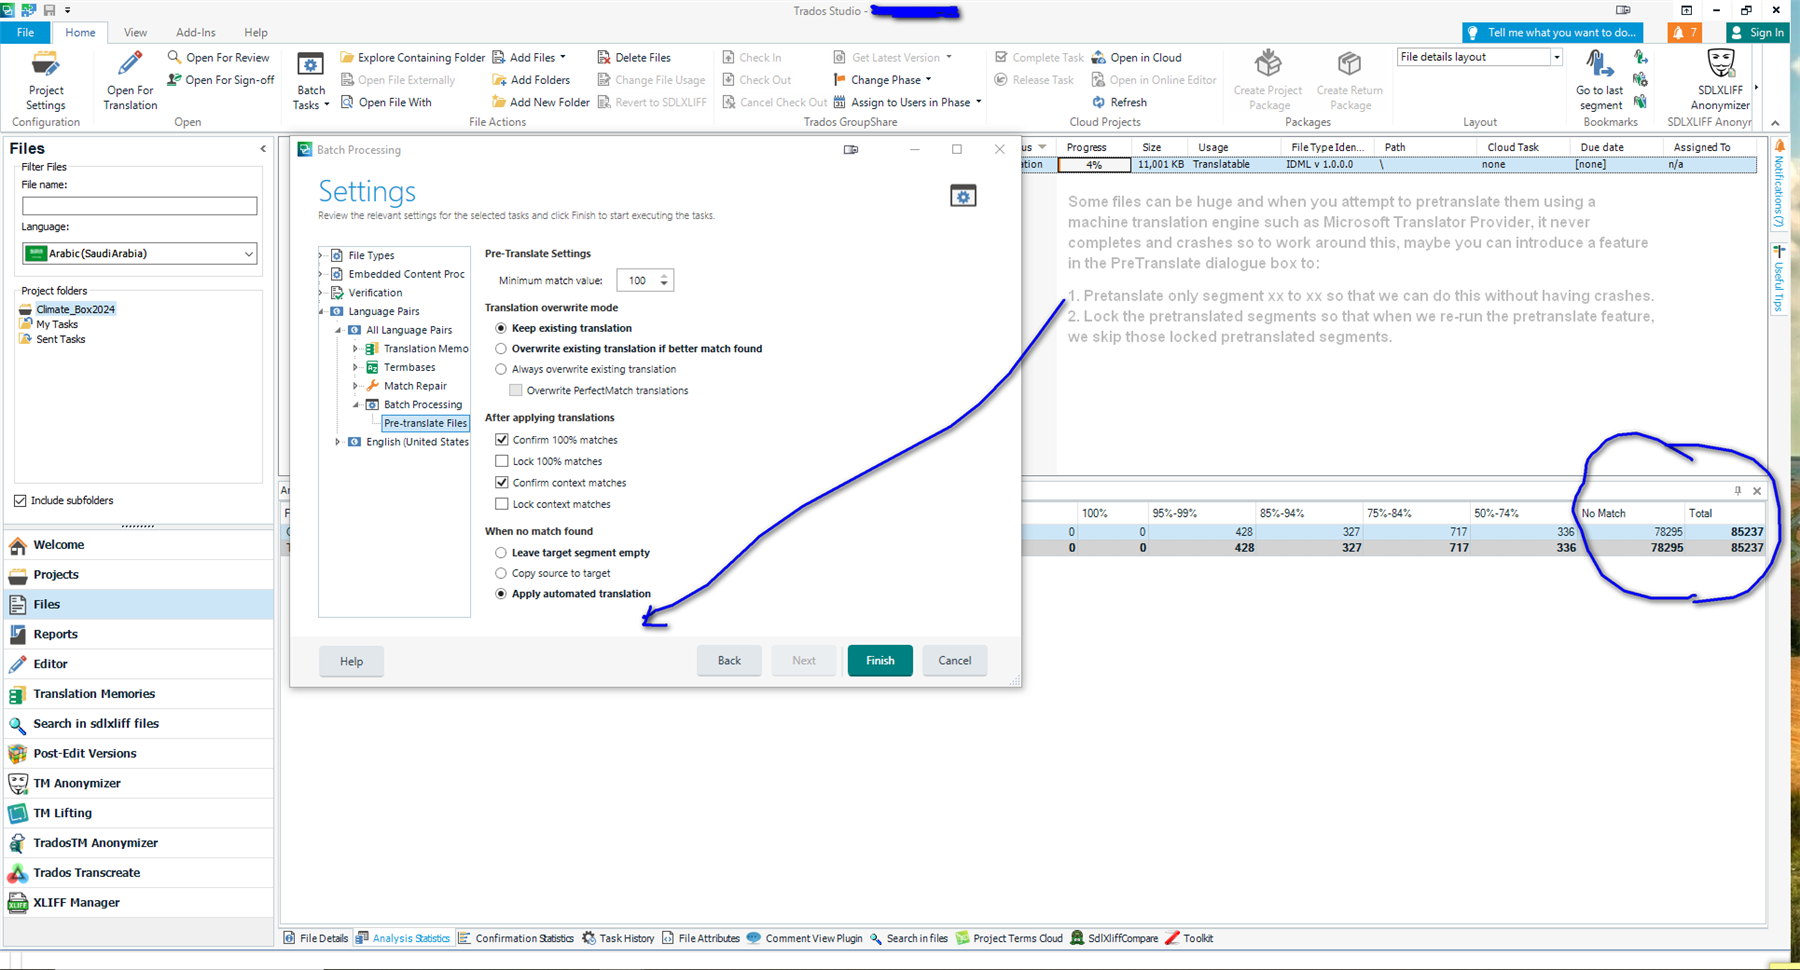Switch to Add-Ins ribbon tab

(196, 33)
